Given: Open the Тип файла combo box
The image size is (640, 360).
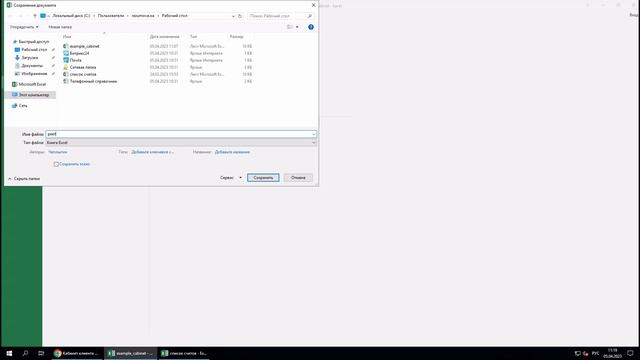Looking at the screenshot, I should click(x=181, y=142).
